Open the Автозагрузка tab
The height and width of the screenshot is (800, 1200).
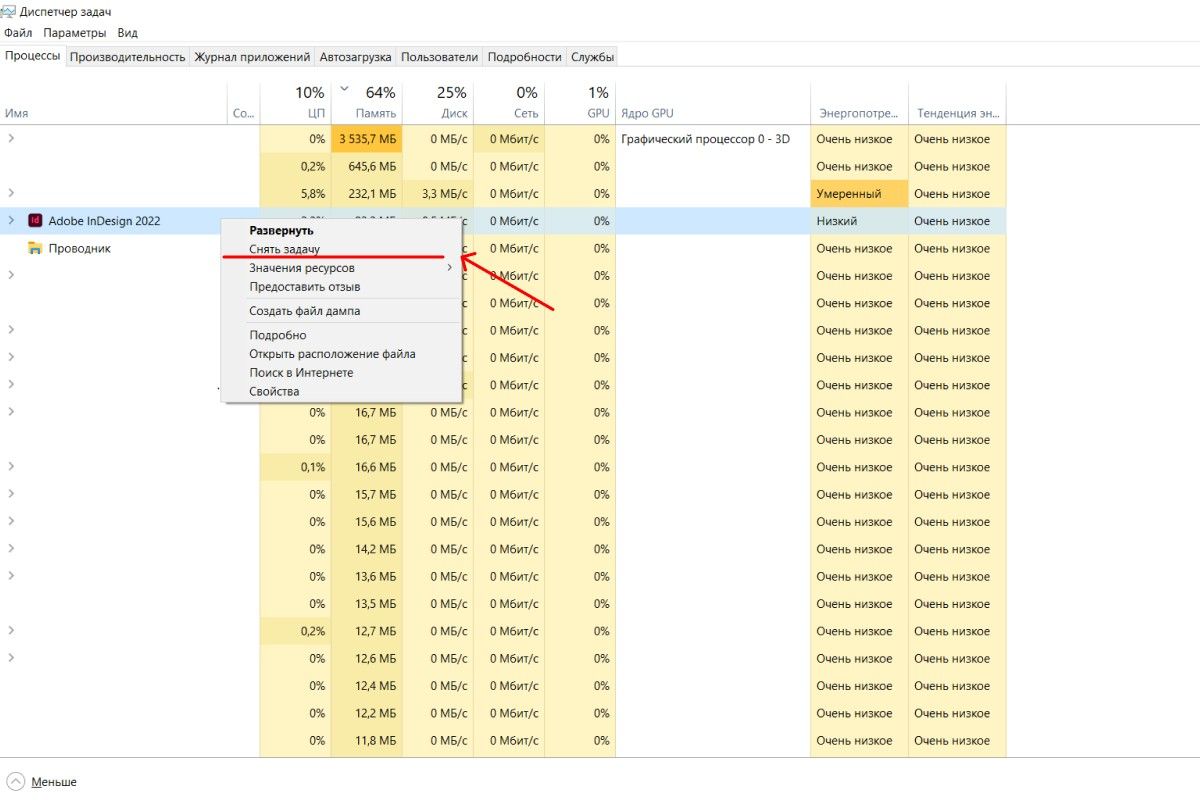click(x=355, y=57)
